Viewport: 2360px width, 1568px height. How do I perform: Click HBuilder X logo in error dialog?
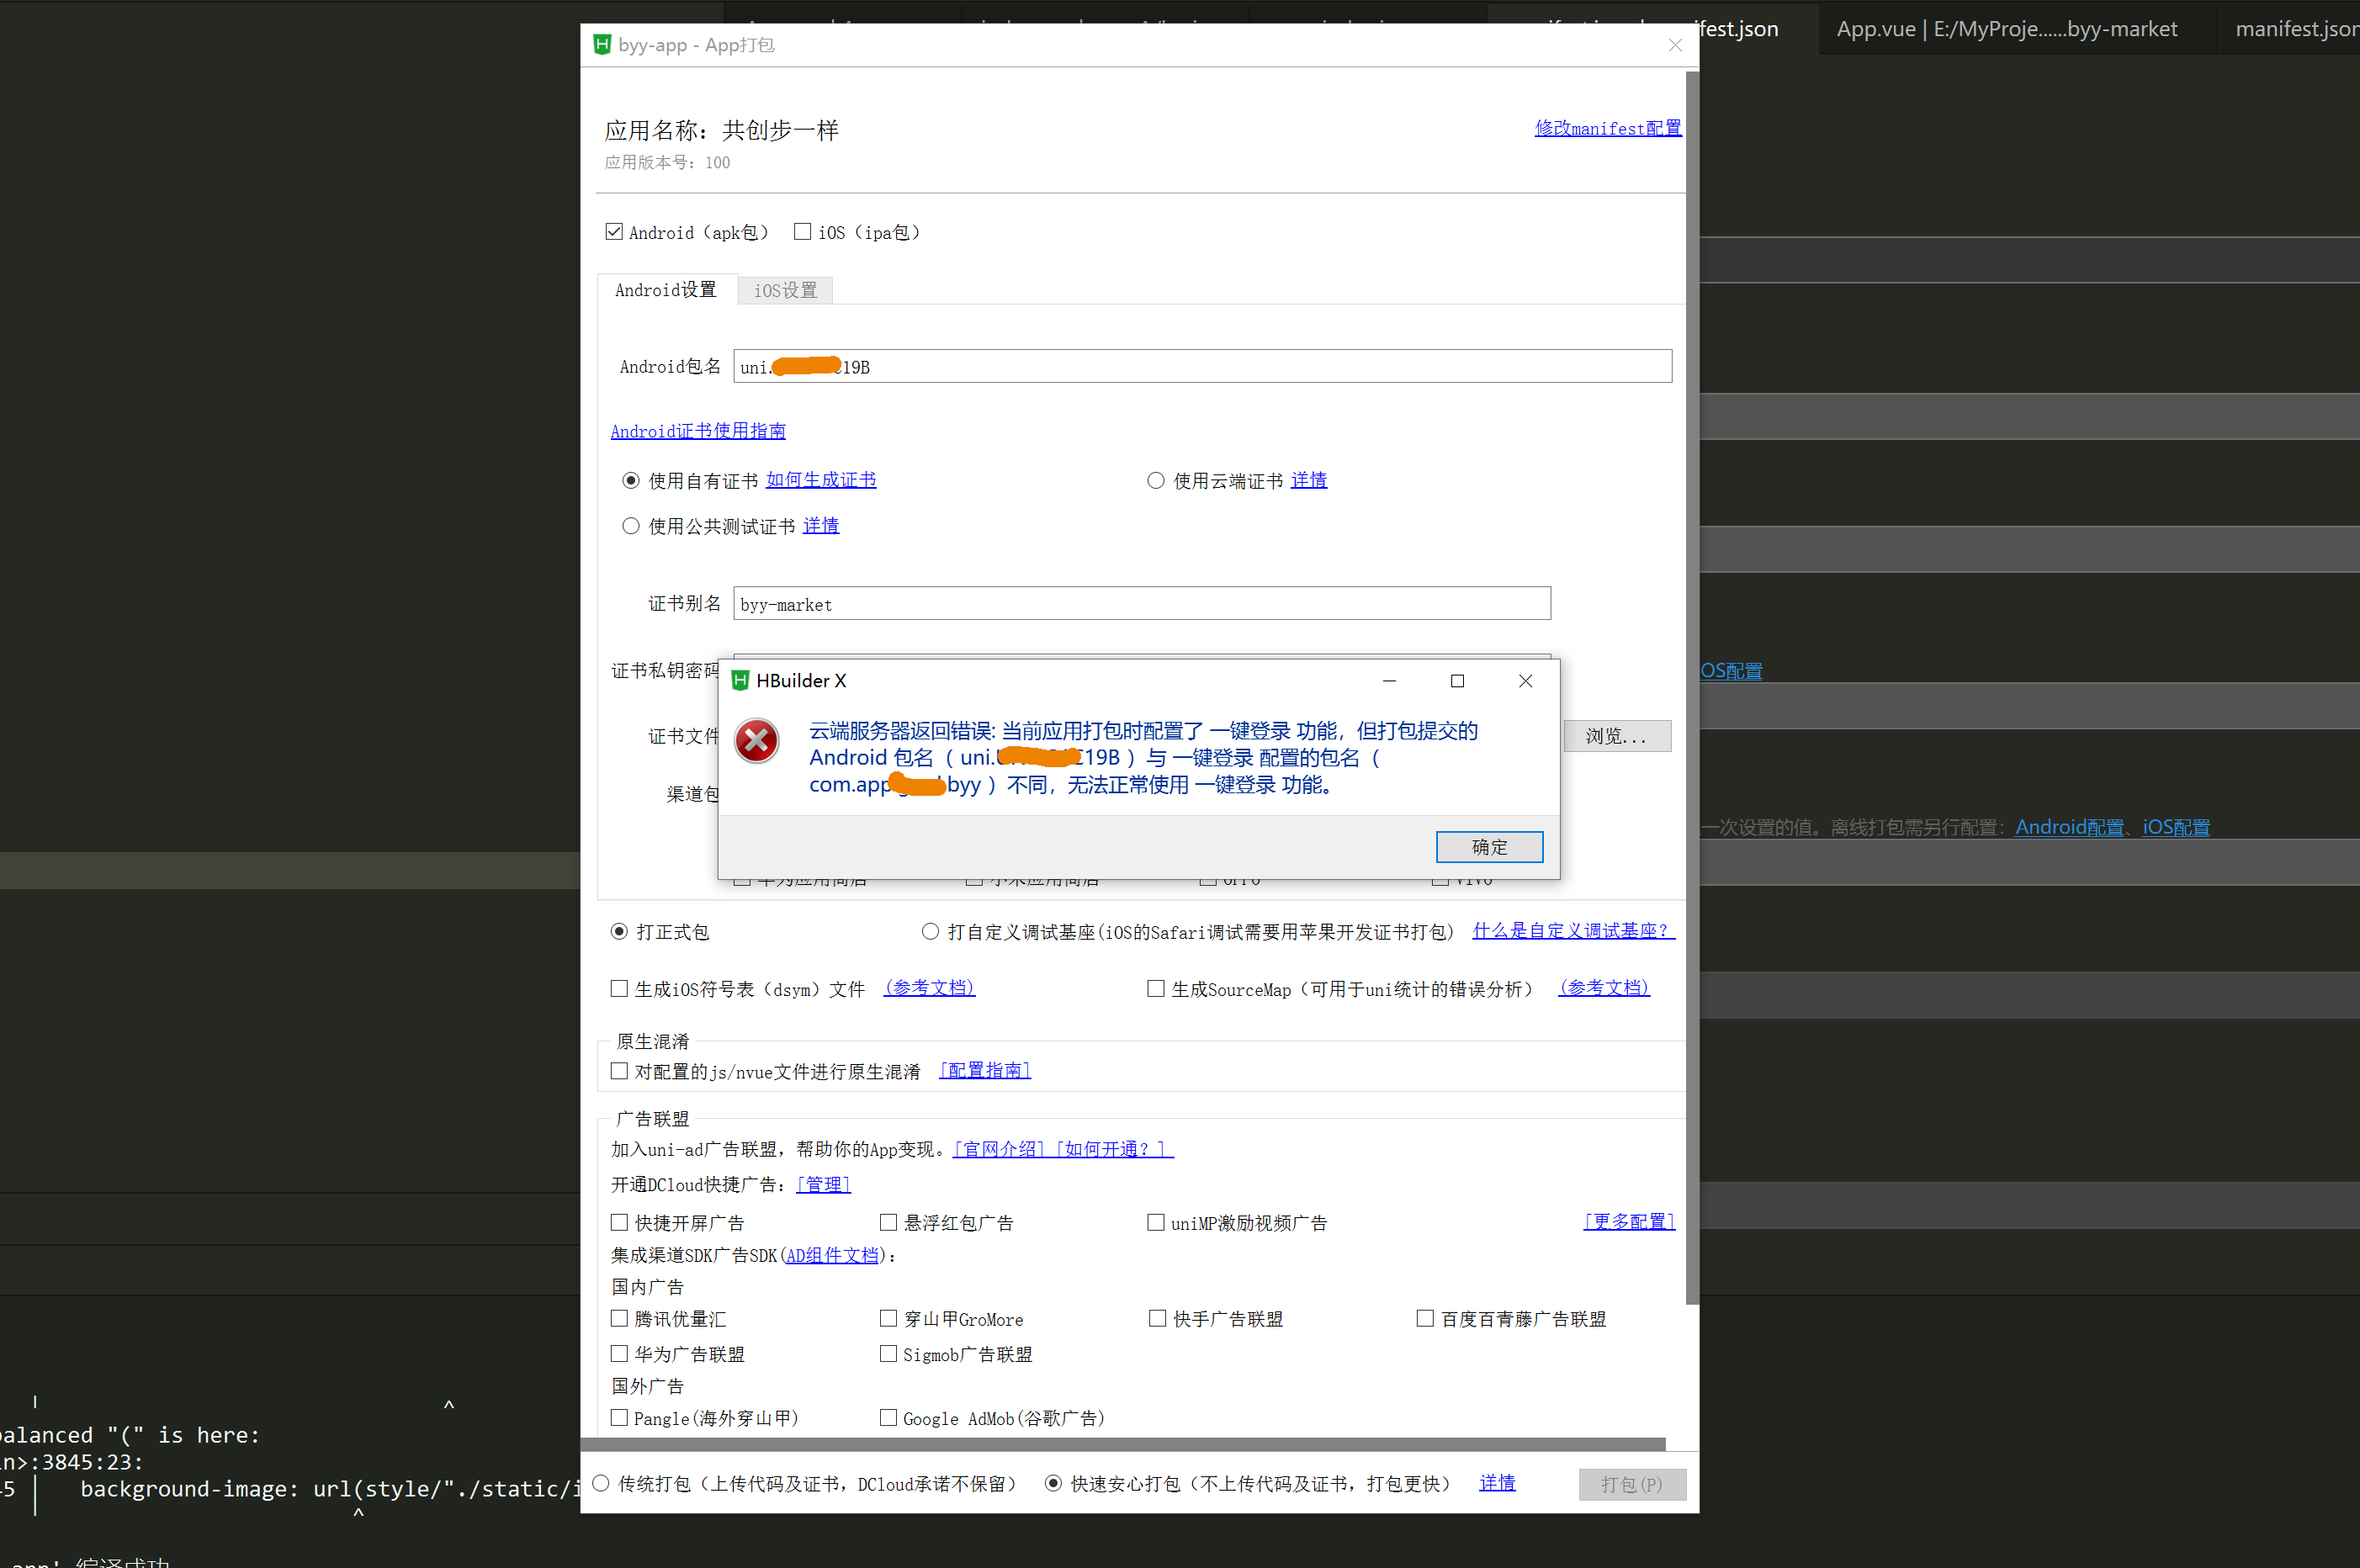click(740, 681)
